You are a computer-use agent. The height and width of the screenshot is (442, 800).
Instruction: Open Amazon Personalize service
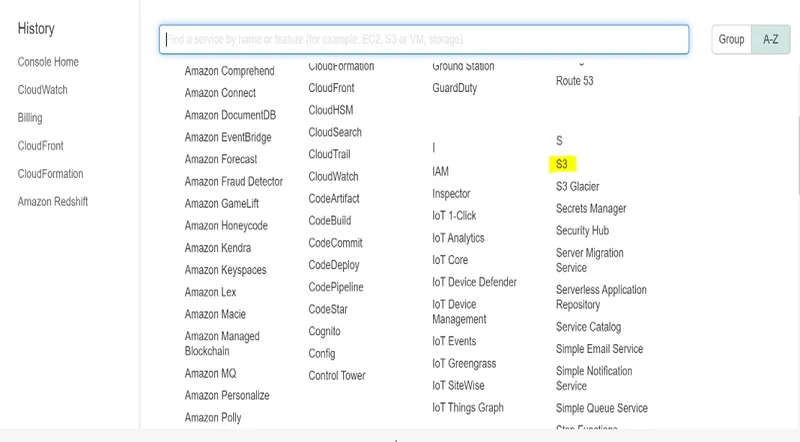click(227, 396)
